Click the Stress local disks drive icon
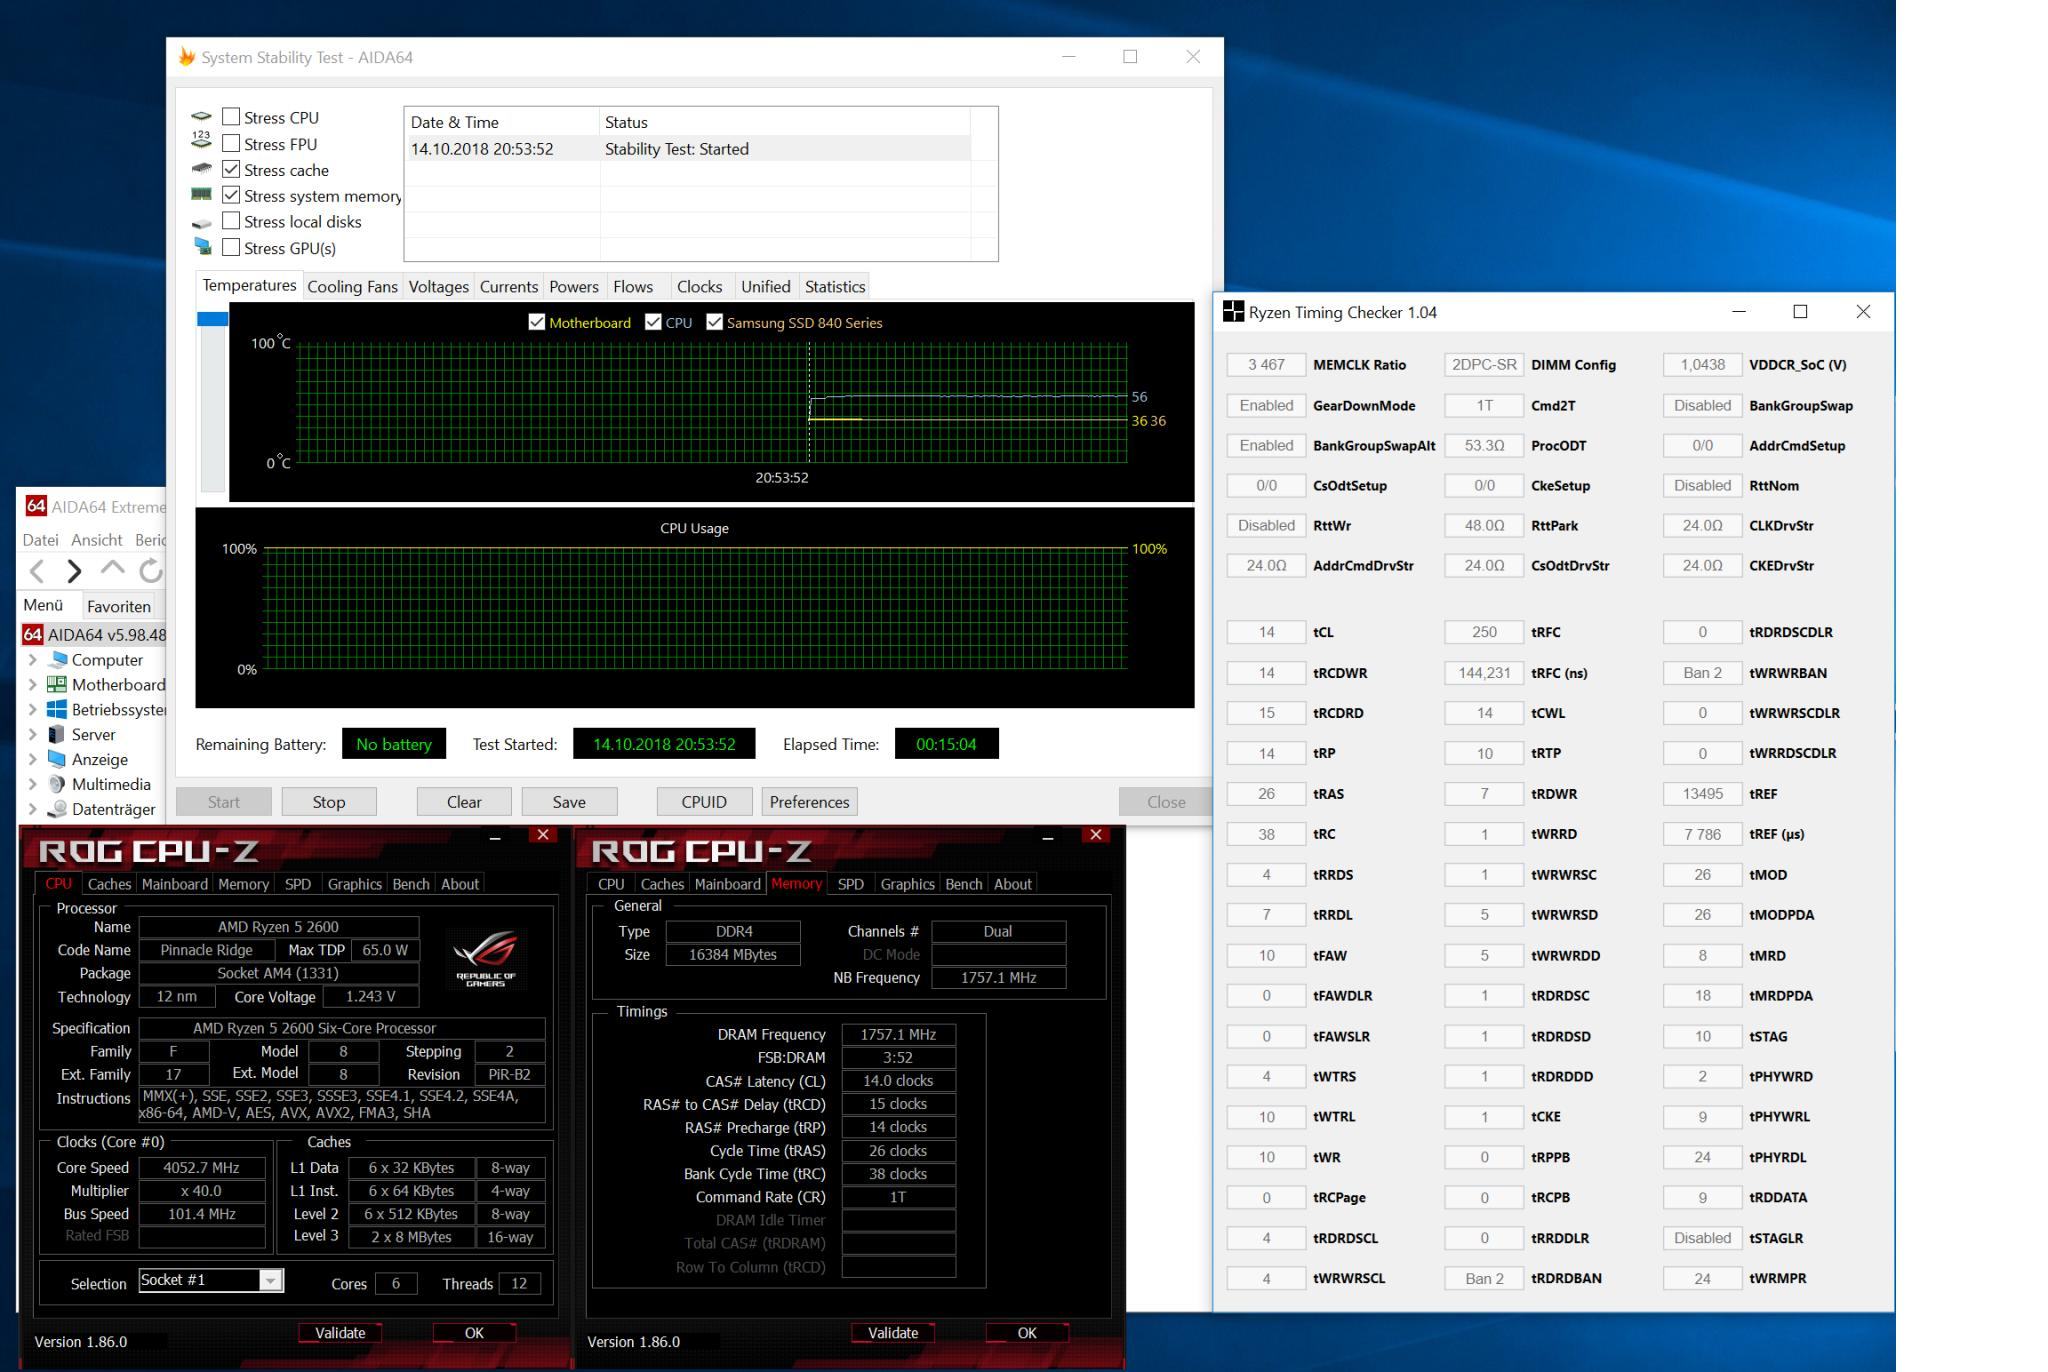2048x1372 pixels. pyautogui.click(x=201, y=222)
